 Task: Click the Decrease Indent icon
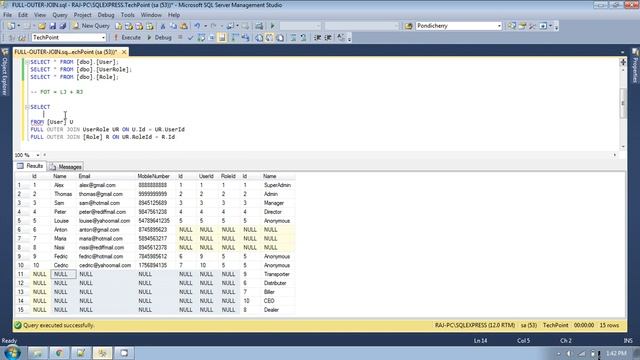tap(318, 38)
